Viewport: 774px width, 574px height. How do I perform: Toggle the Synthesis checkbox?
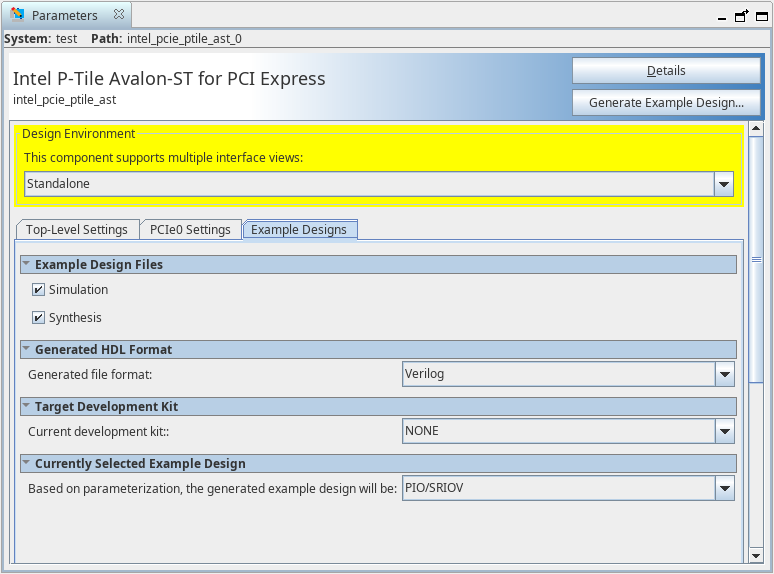38,317
